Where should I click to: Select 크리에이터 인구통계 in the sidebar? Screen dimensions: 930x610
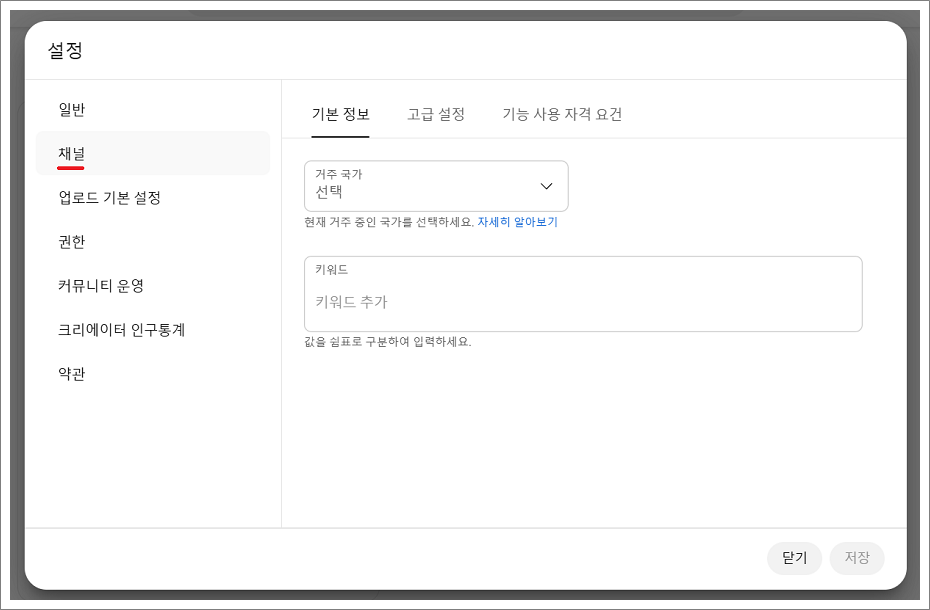pos(152,329)
